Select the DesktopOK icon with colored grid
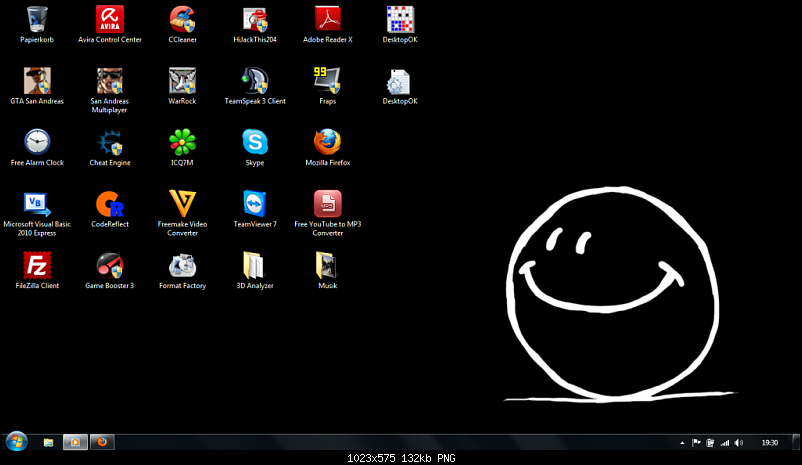The image size is (802, 465). click(400, 19)
